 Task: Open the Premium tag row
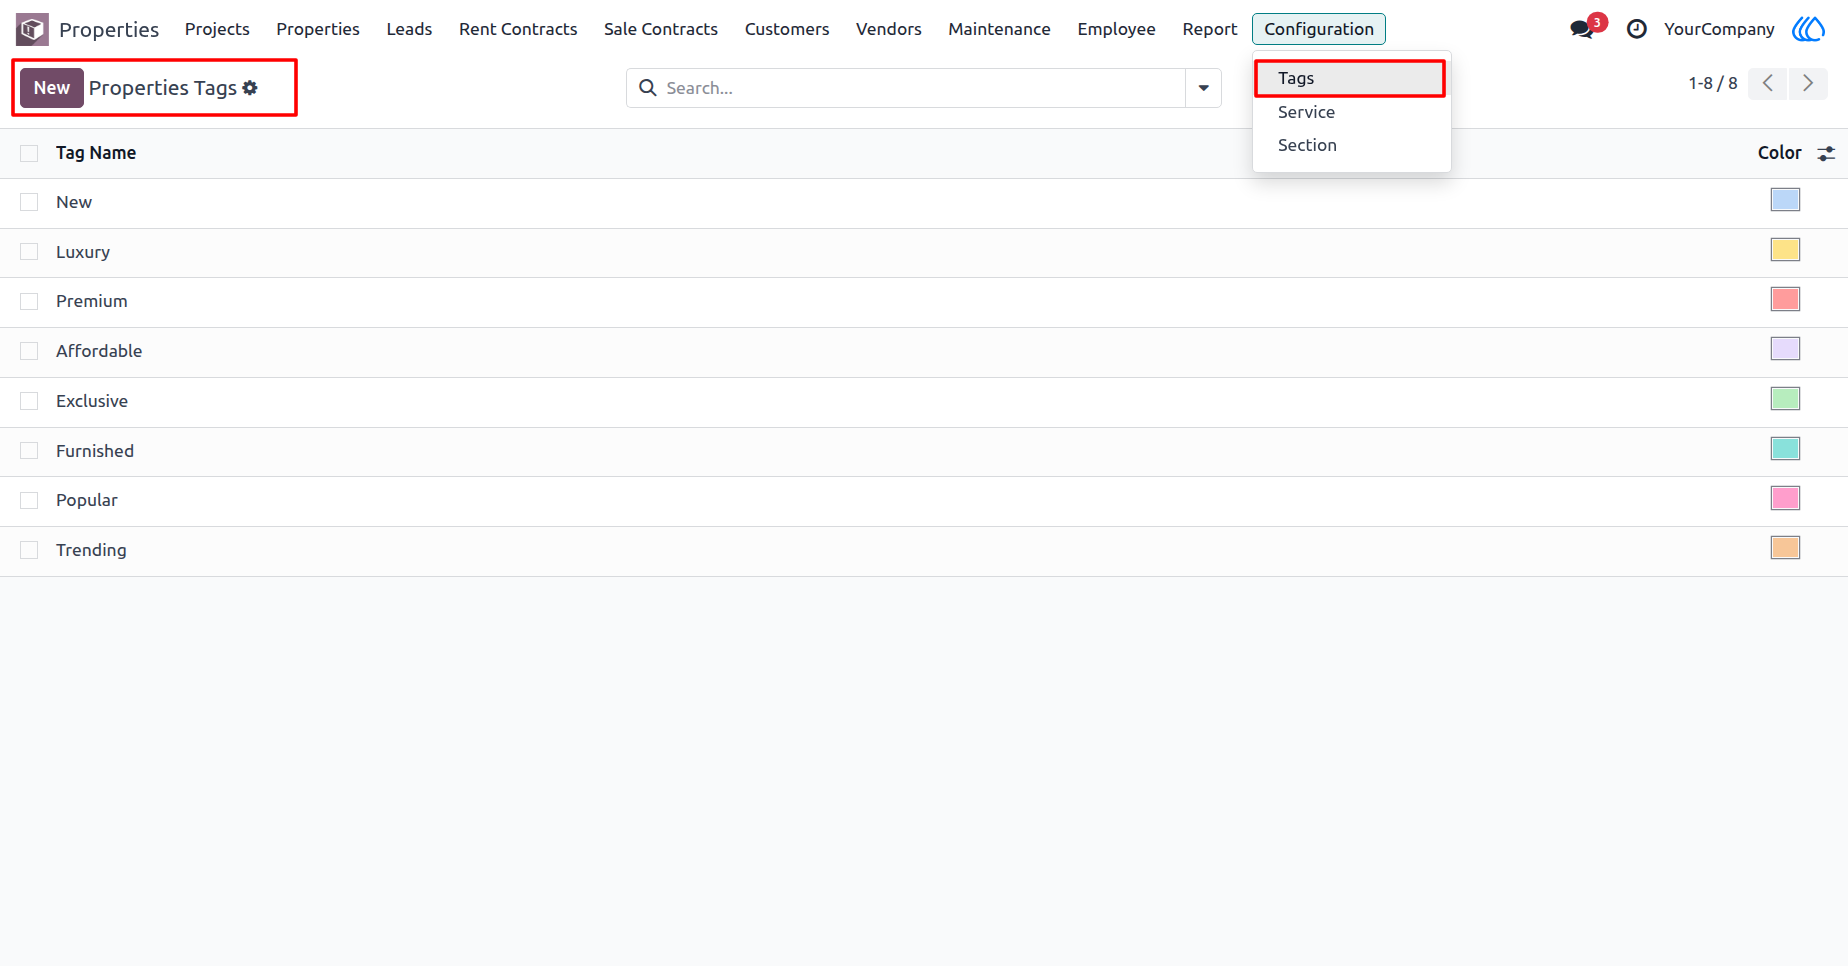click(x=924, y=302)
